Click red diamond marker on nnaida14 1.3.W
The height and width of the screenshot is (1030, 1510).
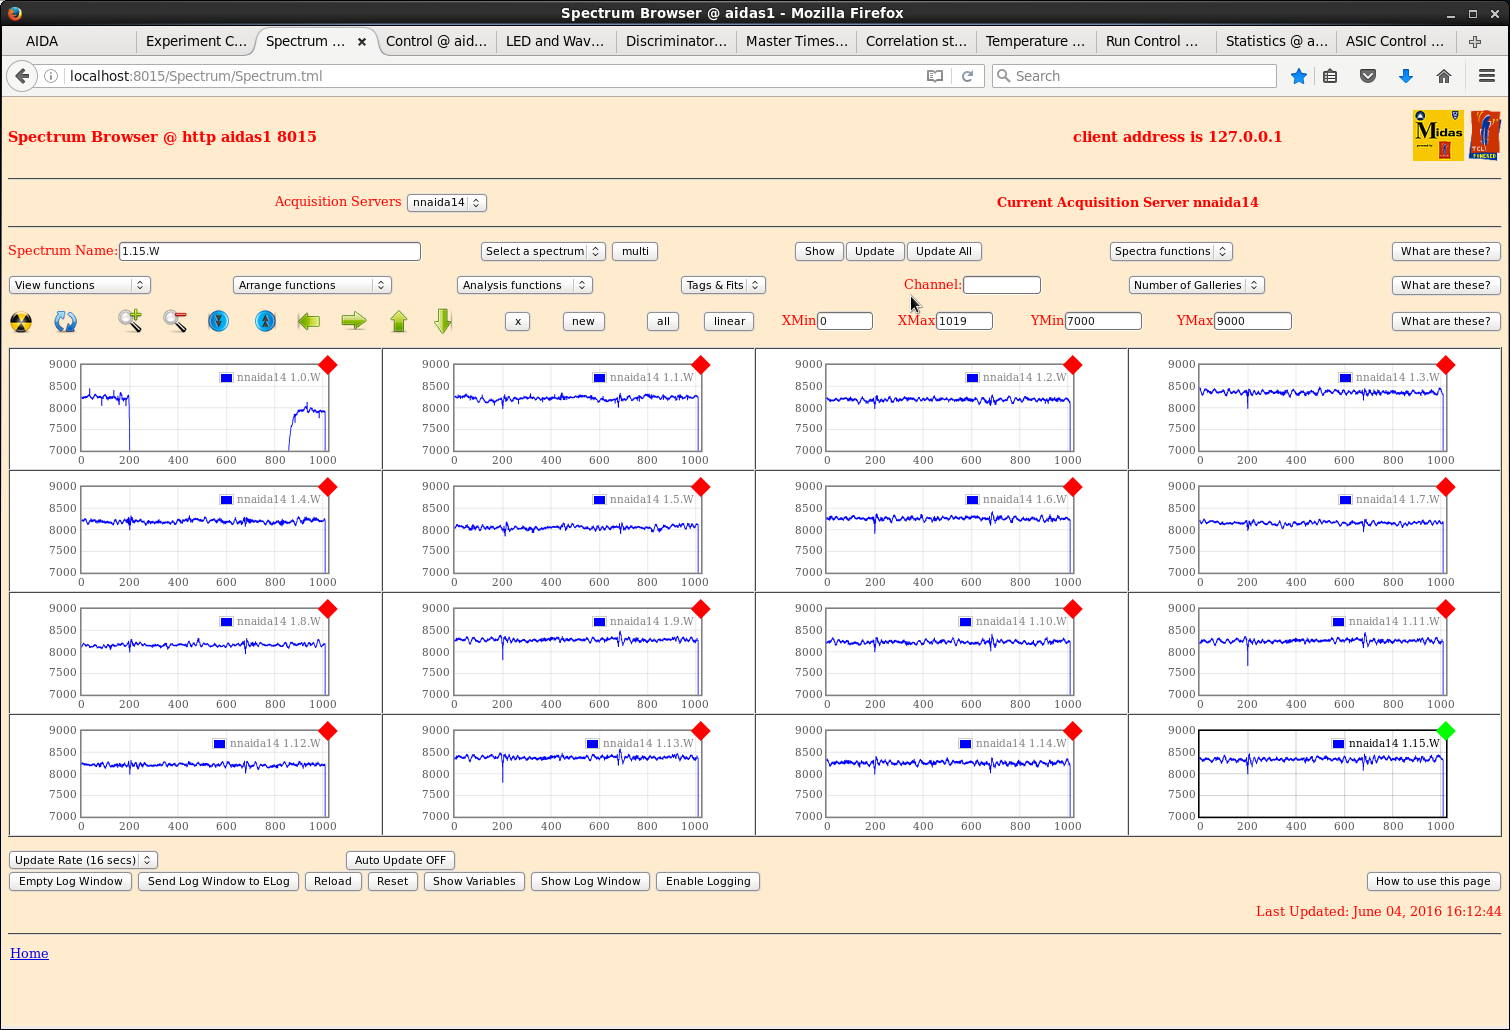click(1446, 365)
